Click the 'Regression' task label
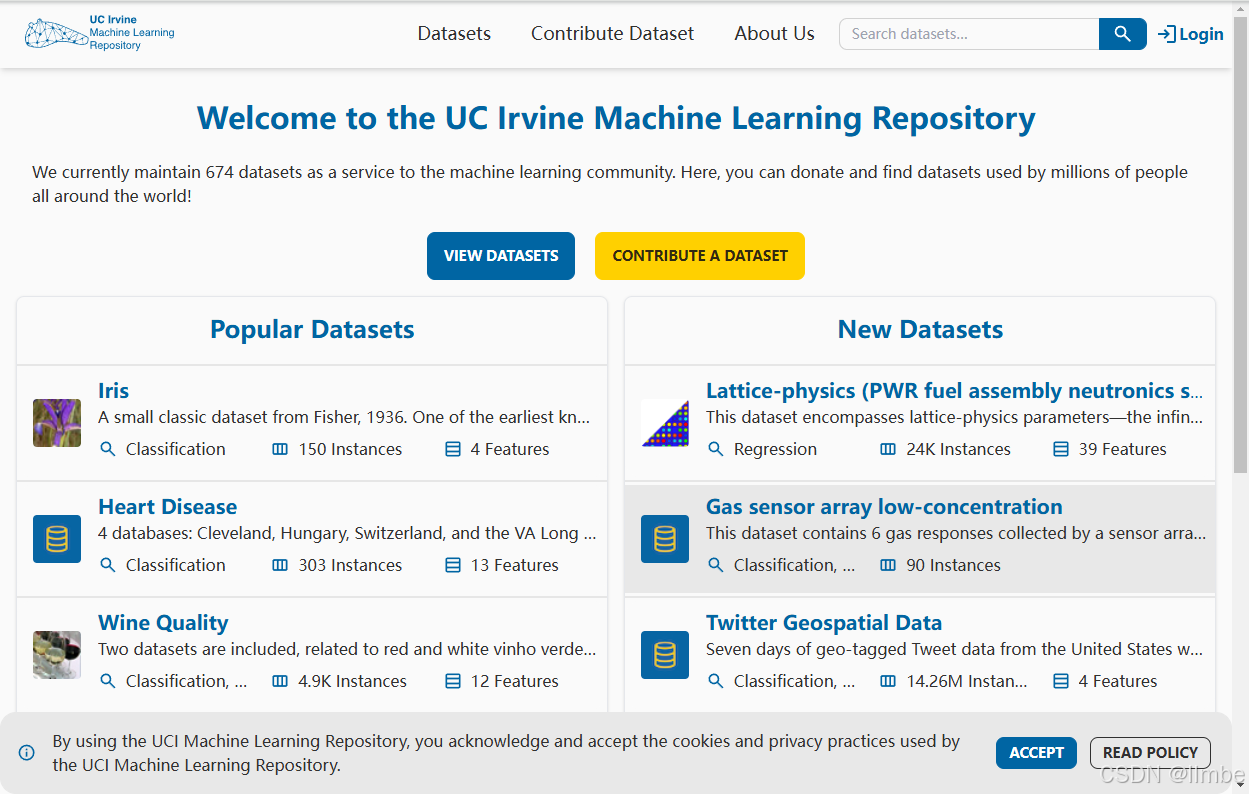 coord(775,449)
